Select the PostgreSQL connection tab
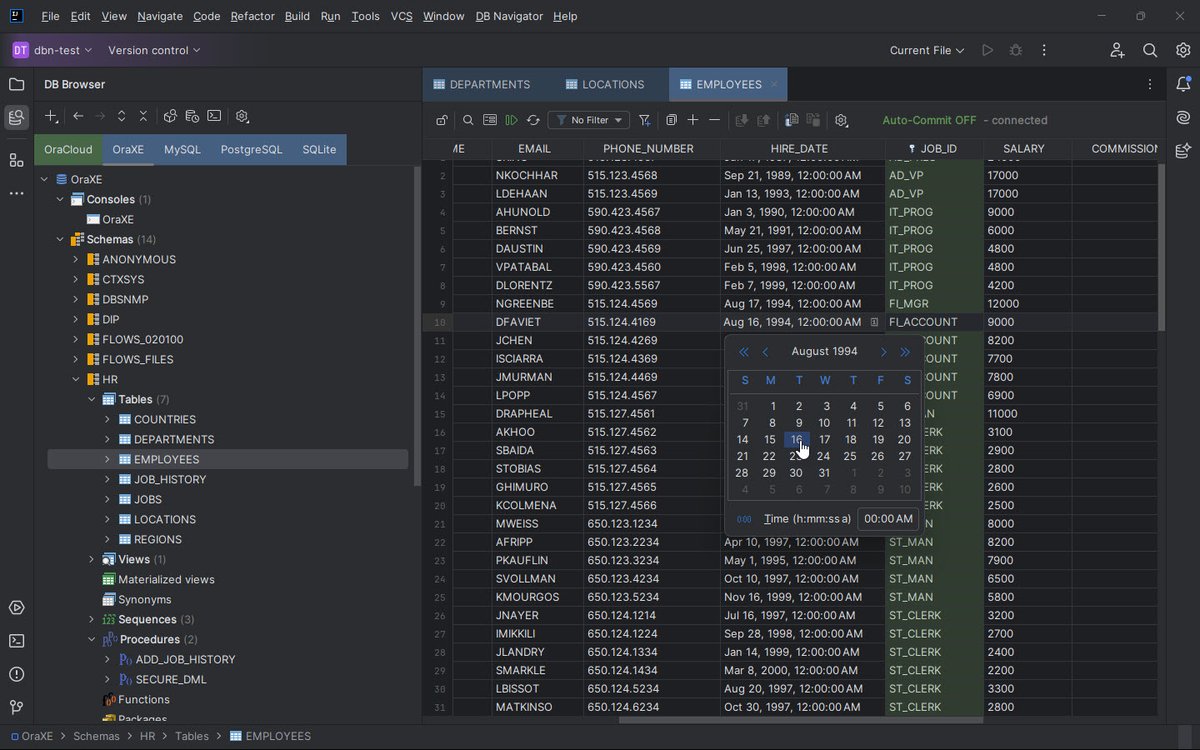 (251, 149)
